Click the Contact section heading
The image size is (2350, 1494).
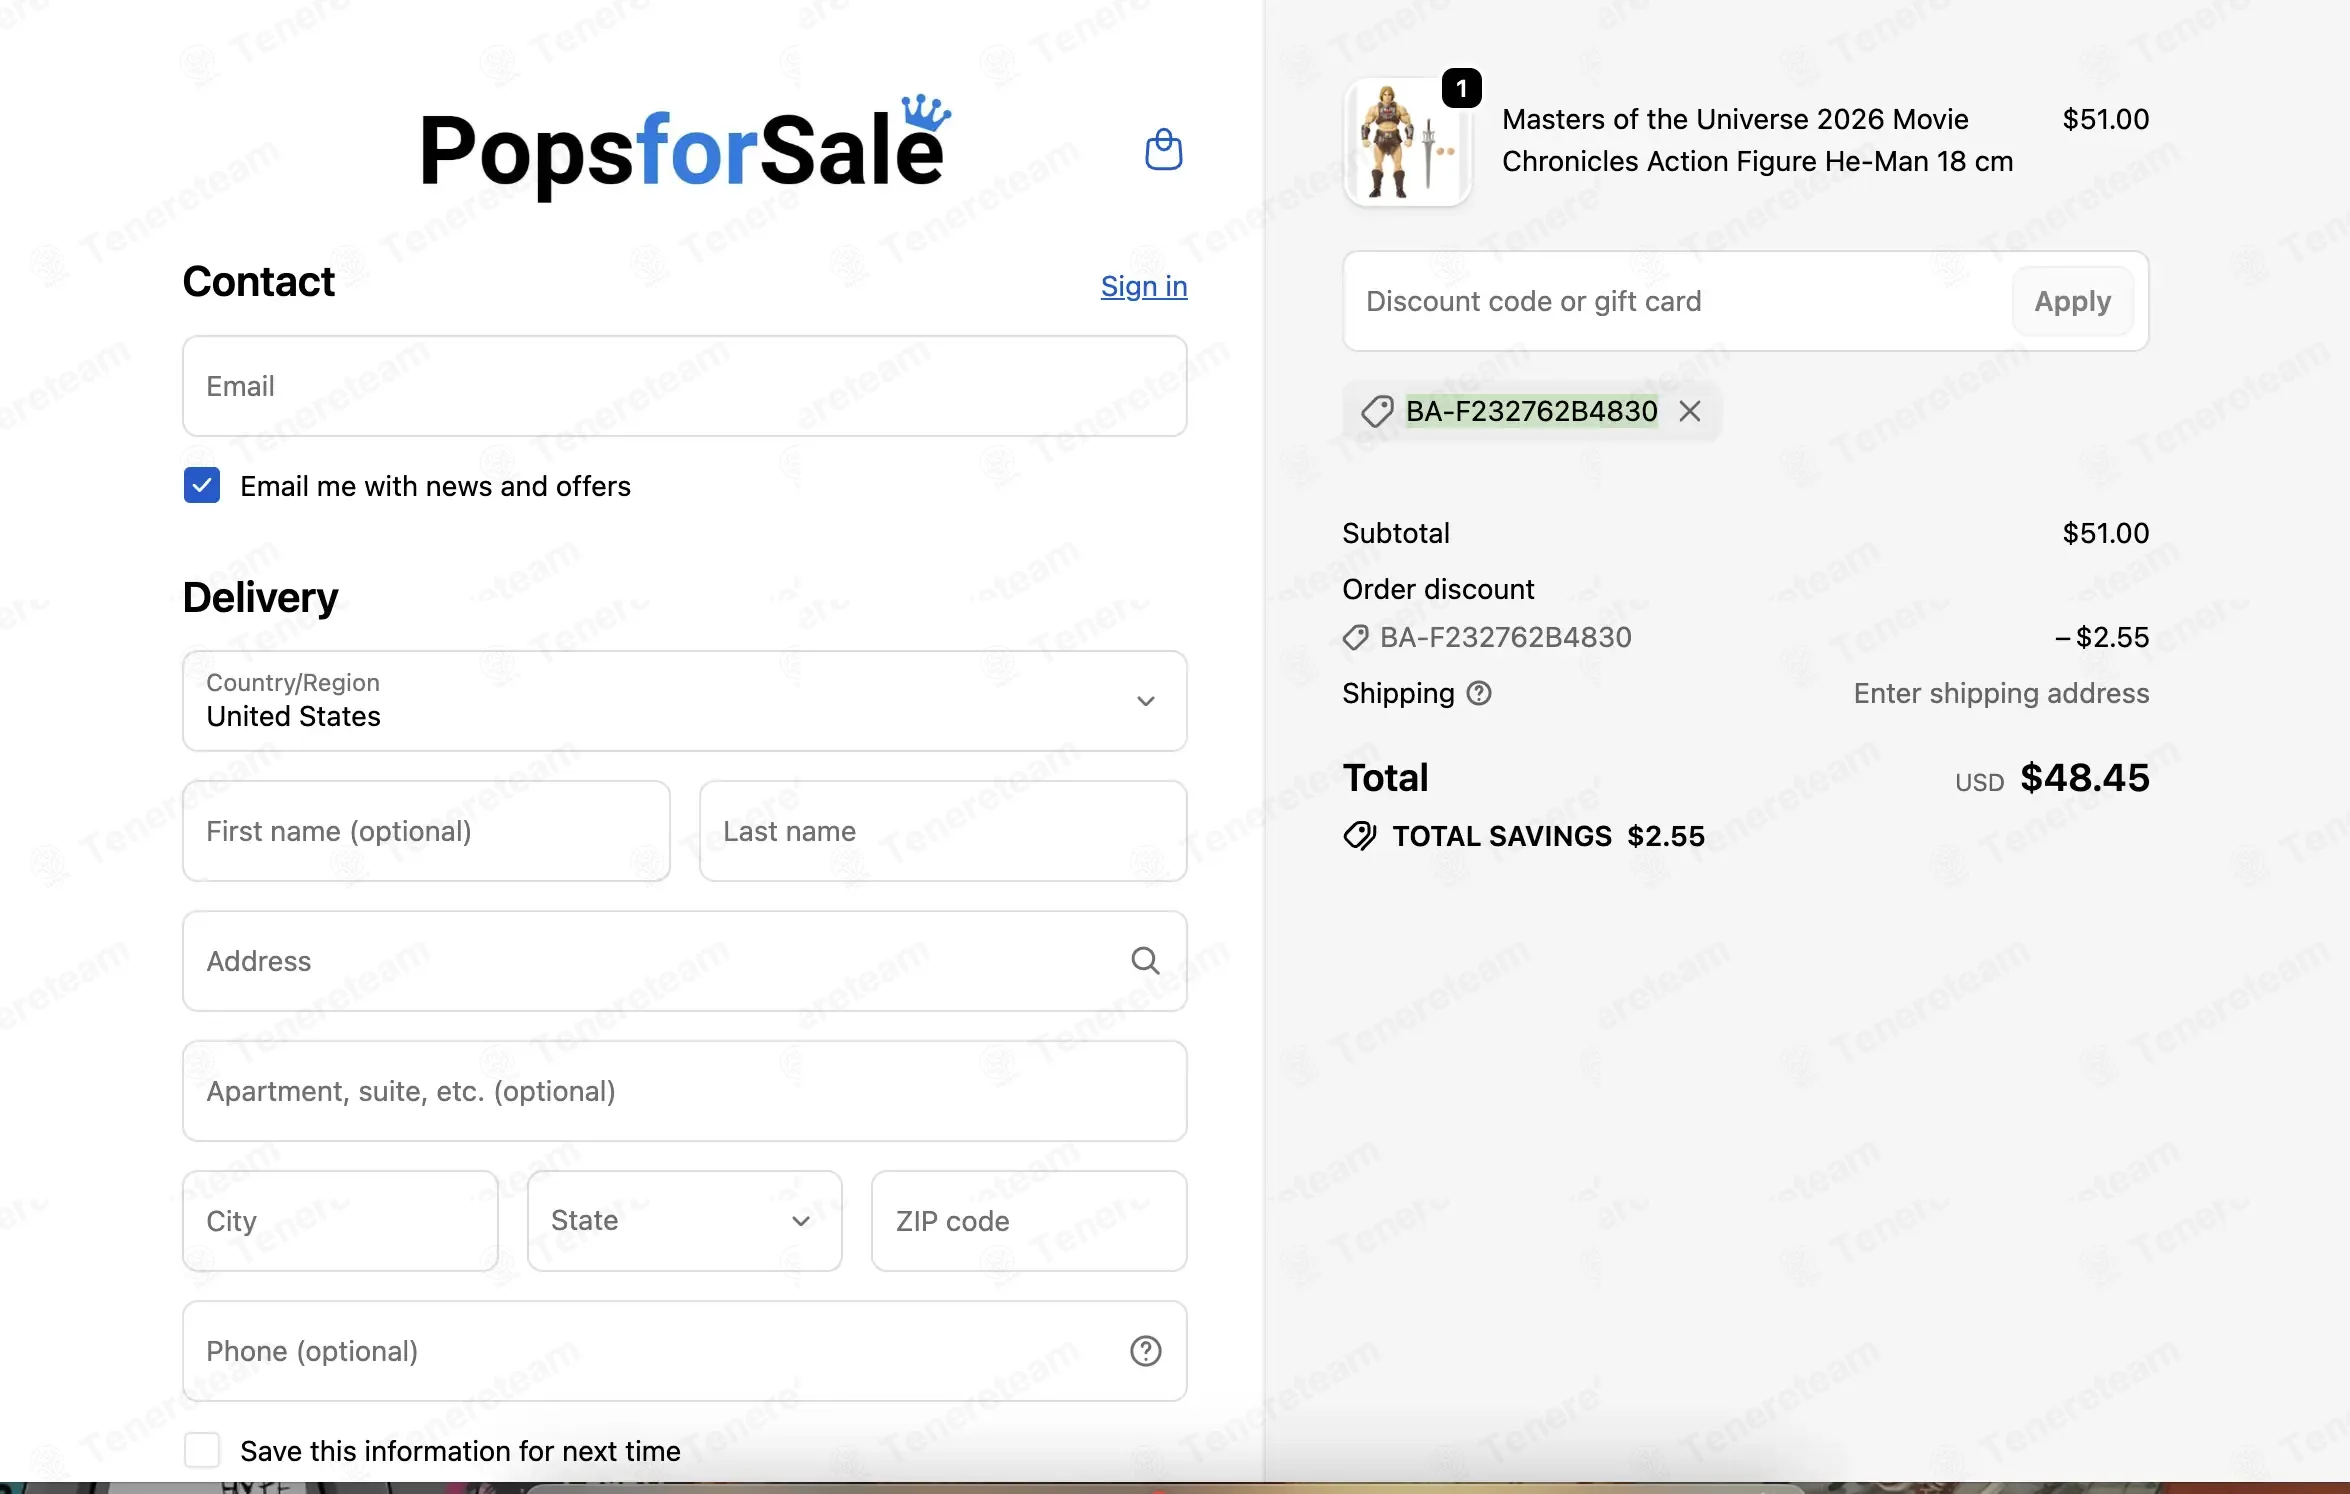click(258, 282)
